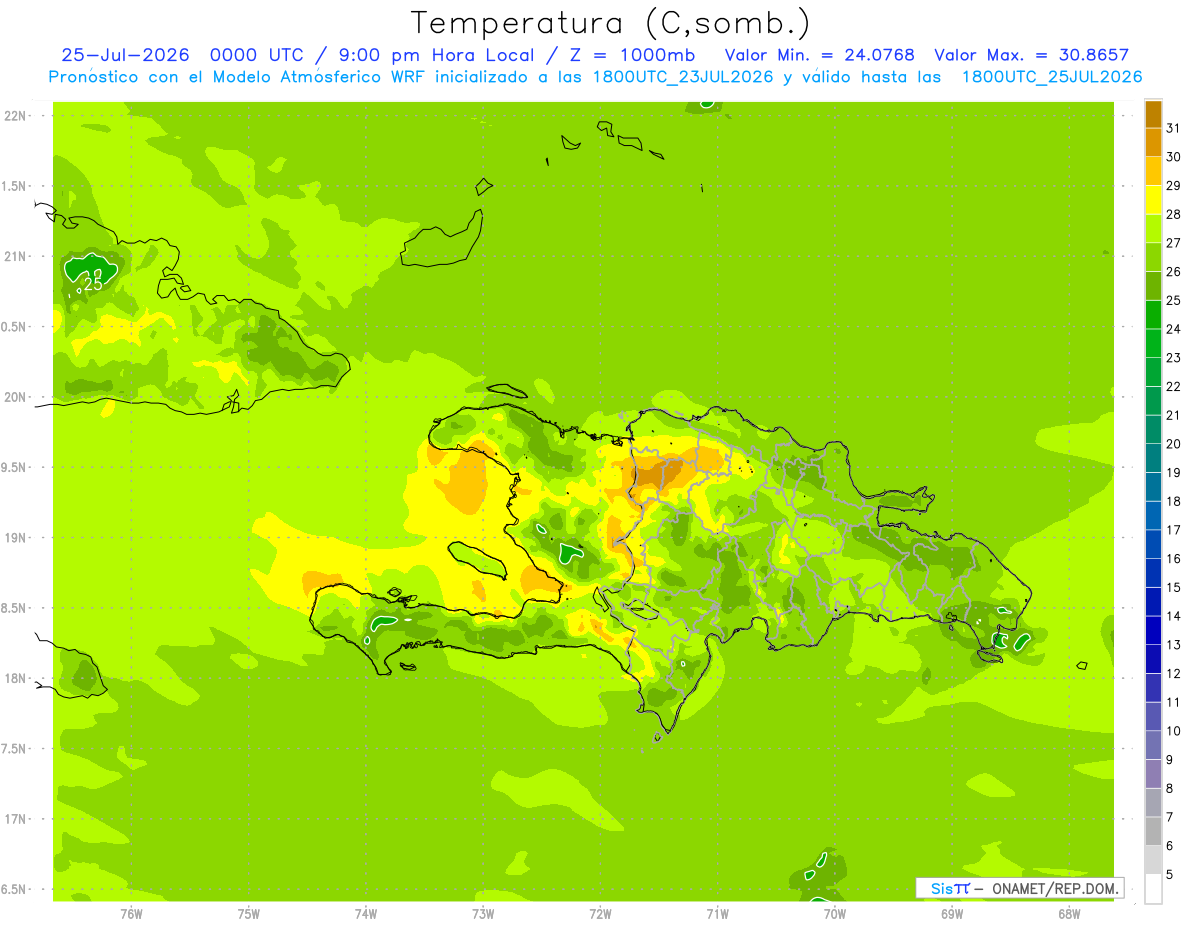Screen dimensions: 1200x927
Task: Click the "Valor Max. = 30.8657" readout
Action: coord(1031,55)
